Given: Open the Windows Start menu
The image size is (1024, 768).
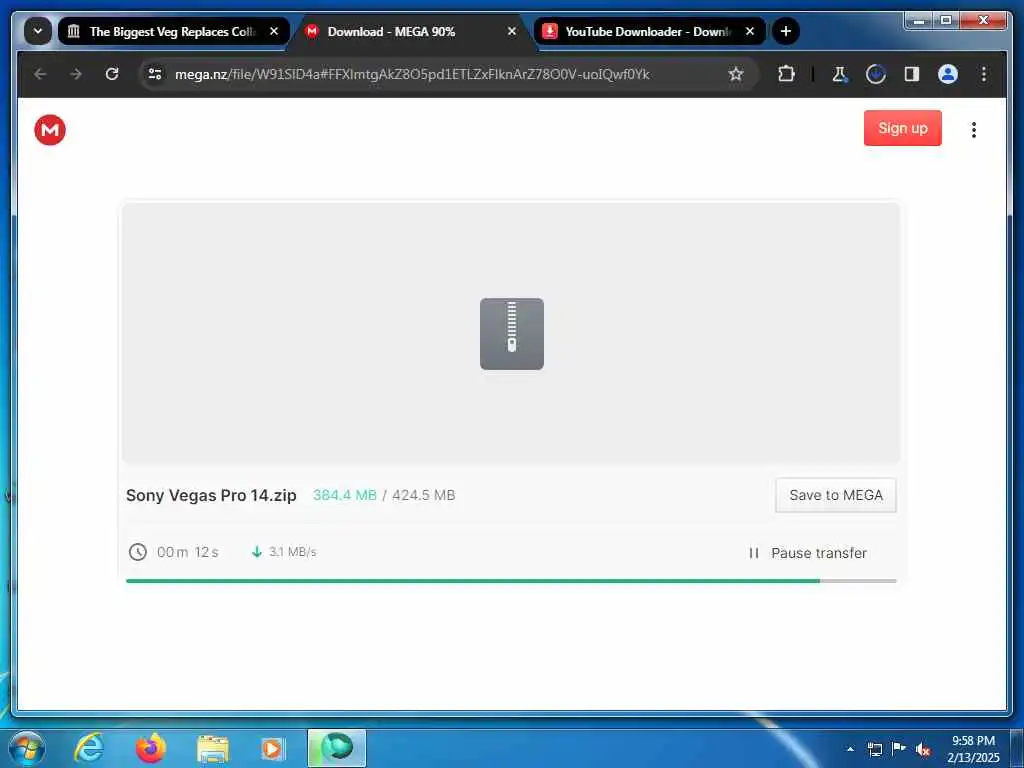Looking at the screenshot, I should [x=27, y=748].
